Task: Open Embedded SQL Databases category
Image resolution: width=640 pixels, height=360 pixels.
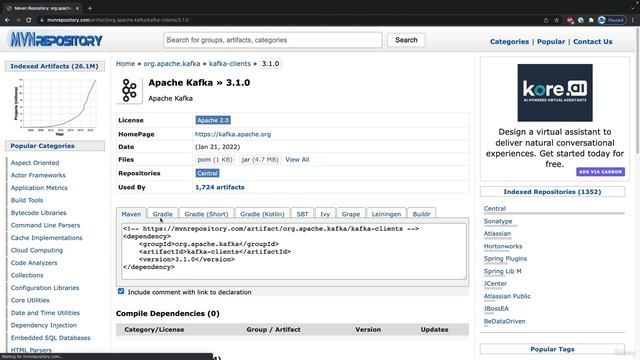Action: pyautogui.click(x=51, y=338)
